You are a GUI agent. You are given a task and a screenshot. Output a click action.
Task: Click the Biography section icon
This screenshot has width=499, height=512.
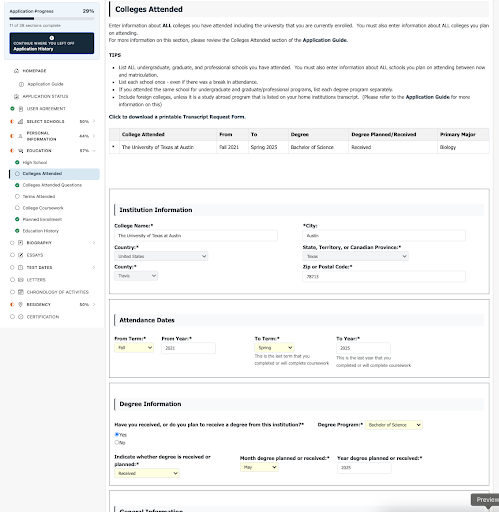tap(21, 243)
